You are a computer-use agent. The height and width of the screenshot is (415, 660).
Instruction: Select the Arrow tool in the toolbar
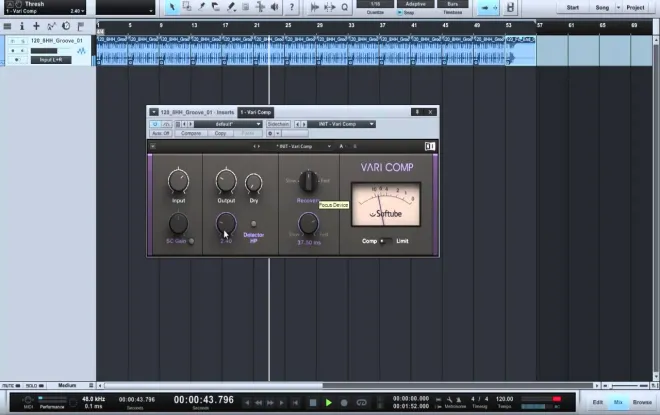(x=172, y=7)
